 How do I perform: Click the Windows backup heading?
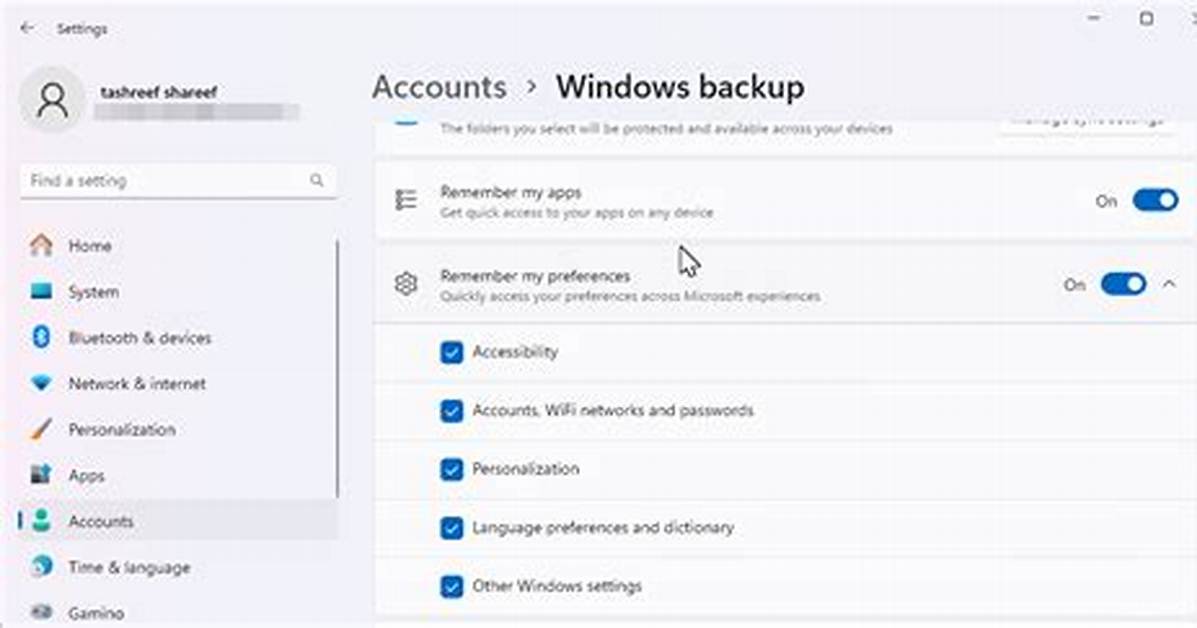point(679,86)
